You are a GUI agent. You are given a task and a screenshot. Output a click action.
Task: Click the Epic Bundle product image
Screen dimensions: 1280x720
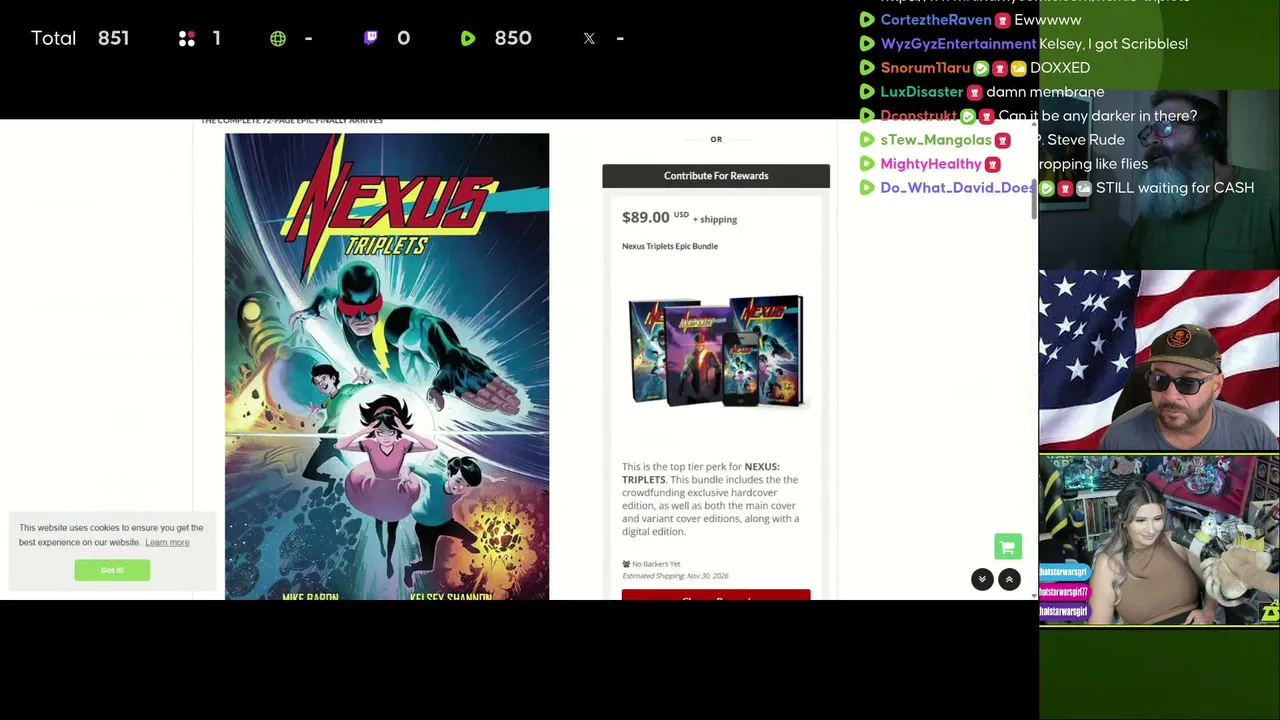coord(716,350)
